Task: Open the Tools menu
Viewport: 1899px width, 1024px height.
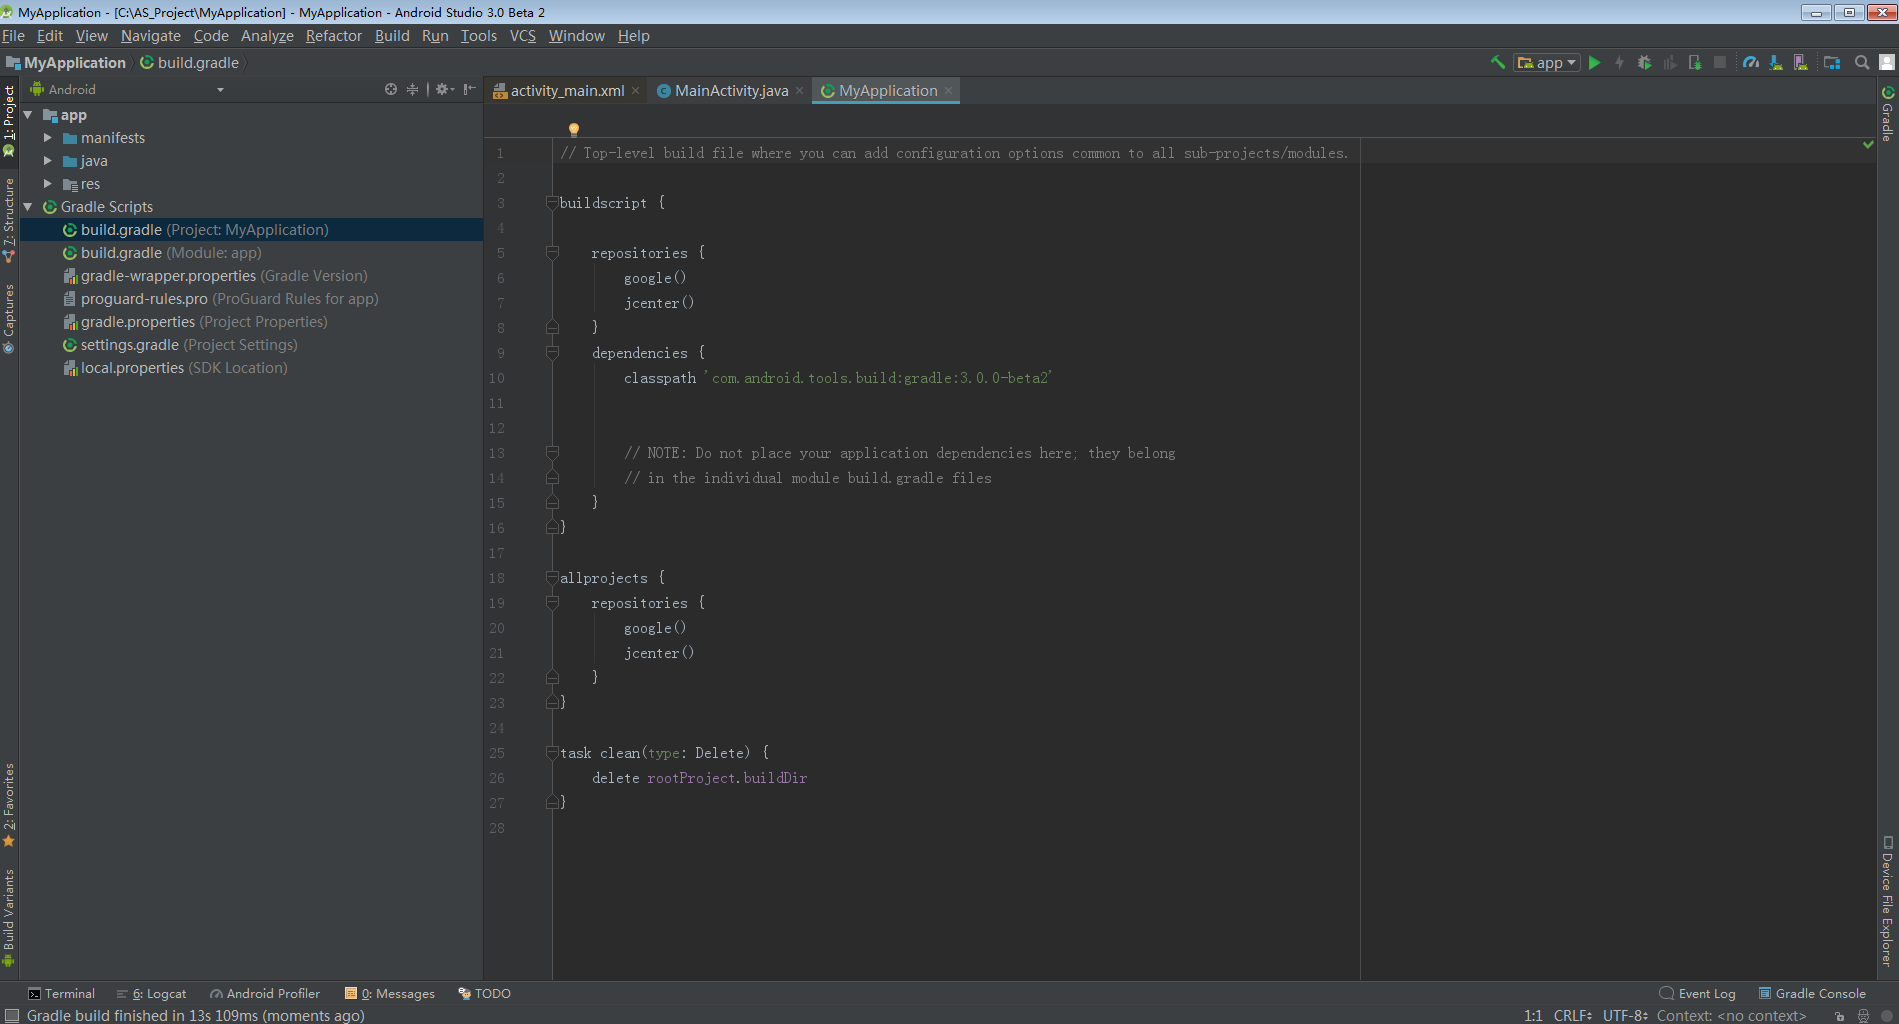Action: tap(479, 36)
